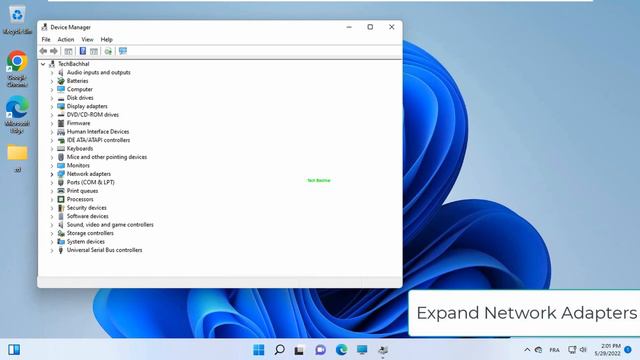
Task: Expand the Monitors chevron
Action: 52,166
